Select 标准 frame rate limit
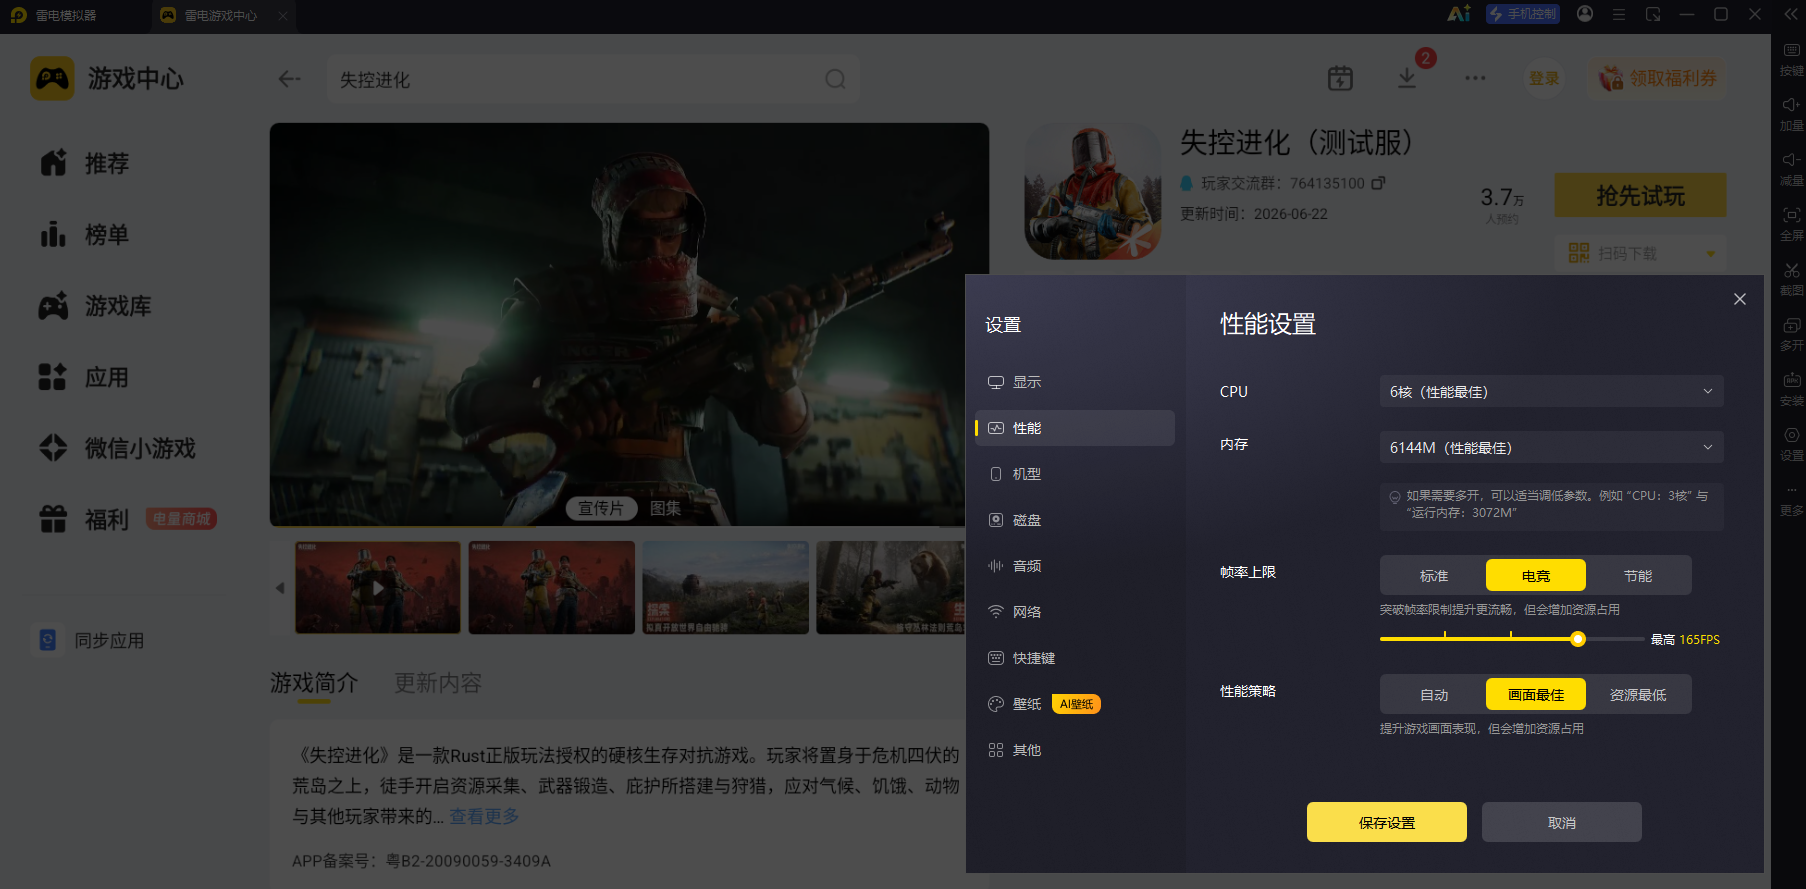 [1434, 575]
